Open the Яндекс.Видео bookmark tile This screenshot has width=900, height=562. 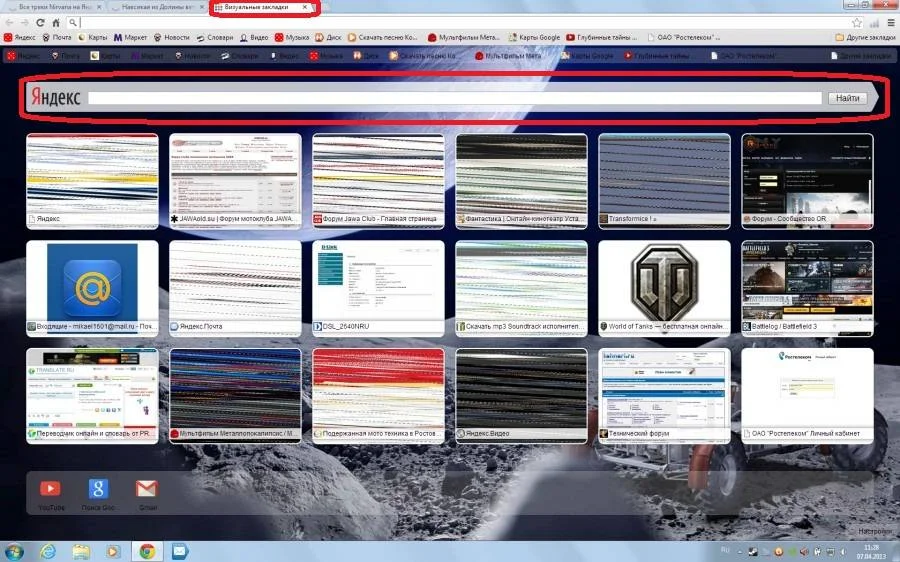click(x=521, y=396)
